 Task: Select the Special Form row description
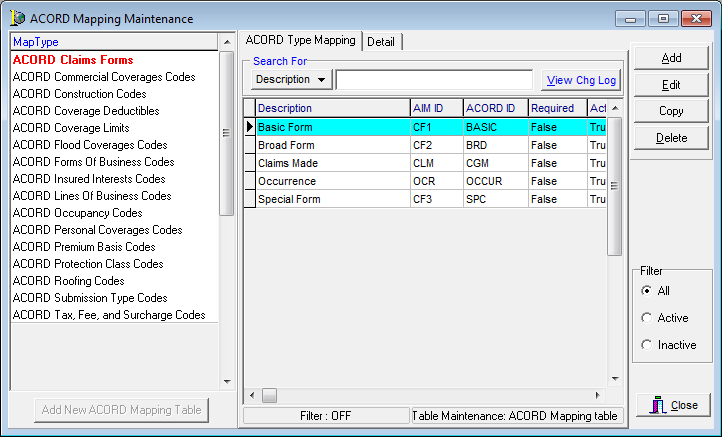(x=333, y=199)
